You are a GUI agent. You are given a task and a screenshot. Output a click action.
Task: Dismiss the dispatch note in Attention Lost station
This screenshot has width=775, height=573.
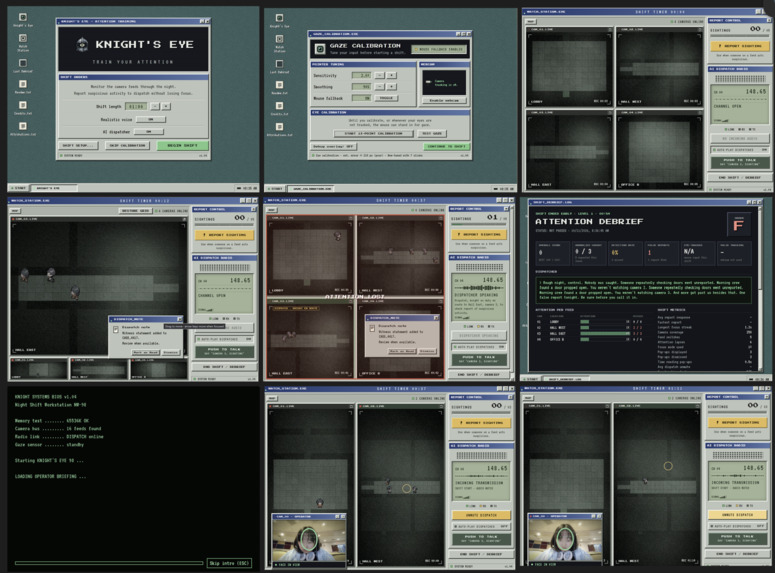(427, 351)
